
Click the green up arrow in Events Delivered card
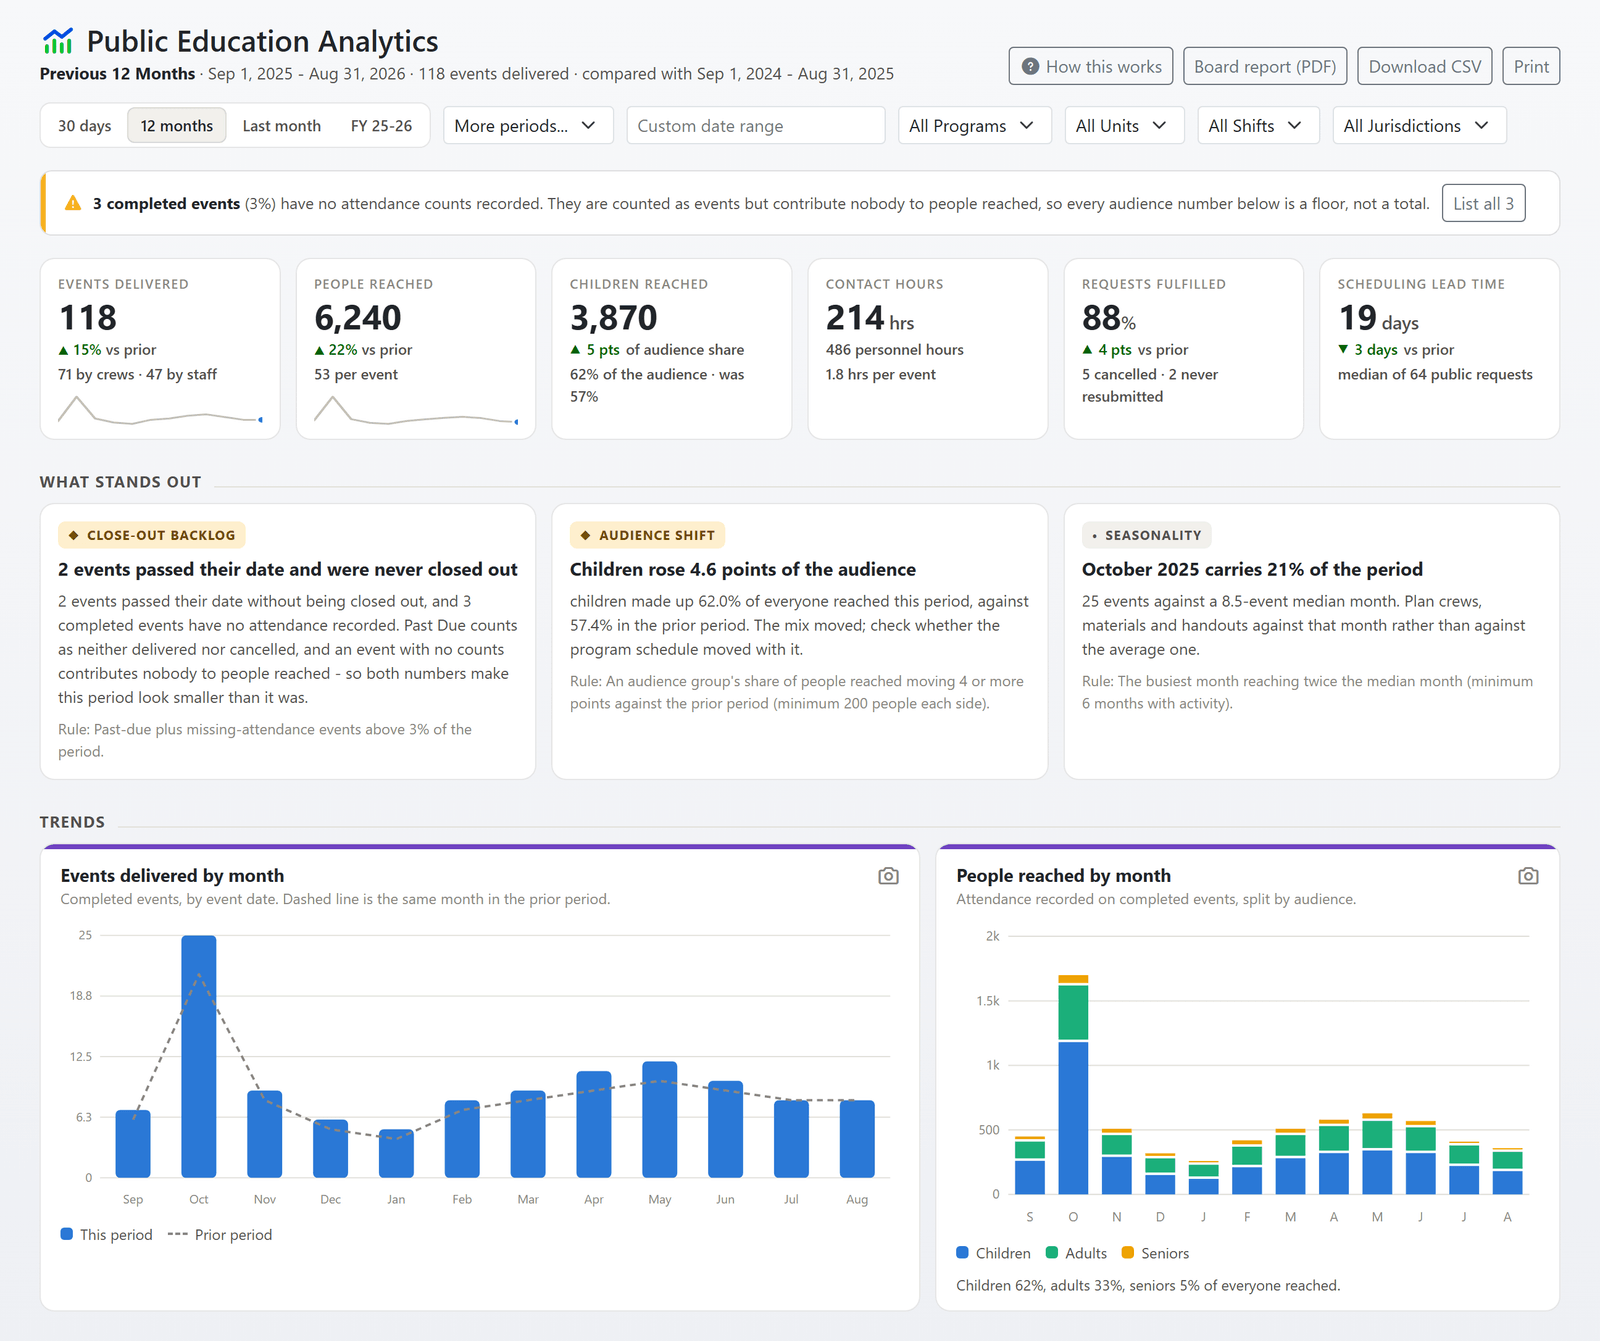63,351
